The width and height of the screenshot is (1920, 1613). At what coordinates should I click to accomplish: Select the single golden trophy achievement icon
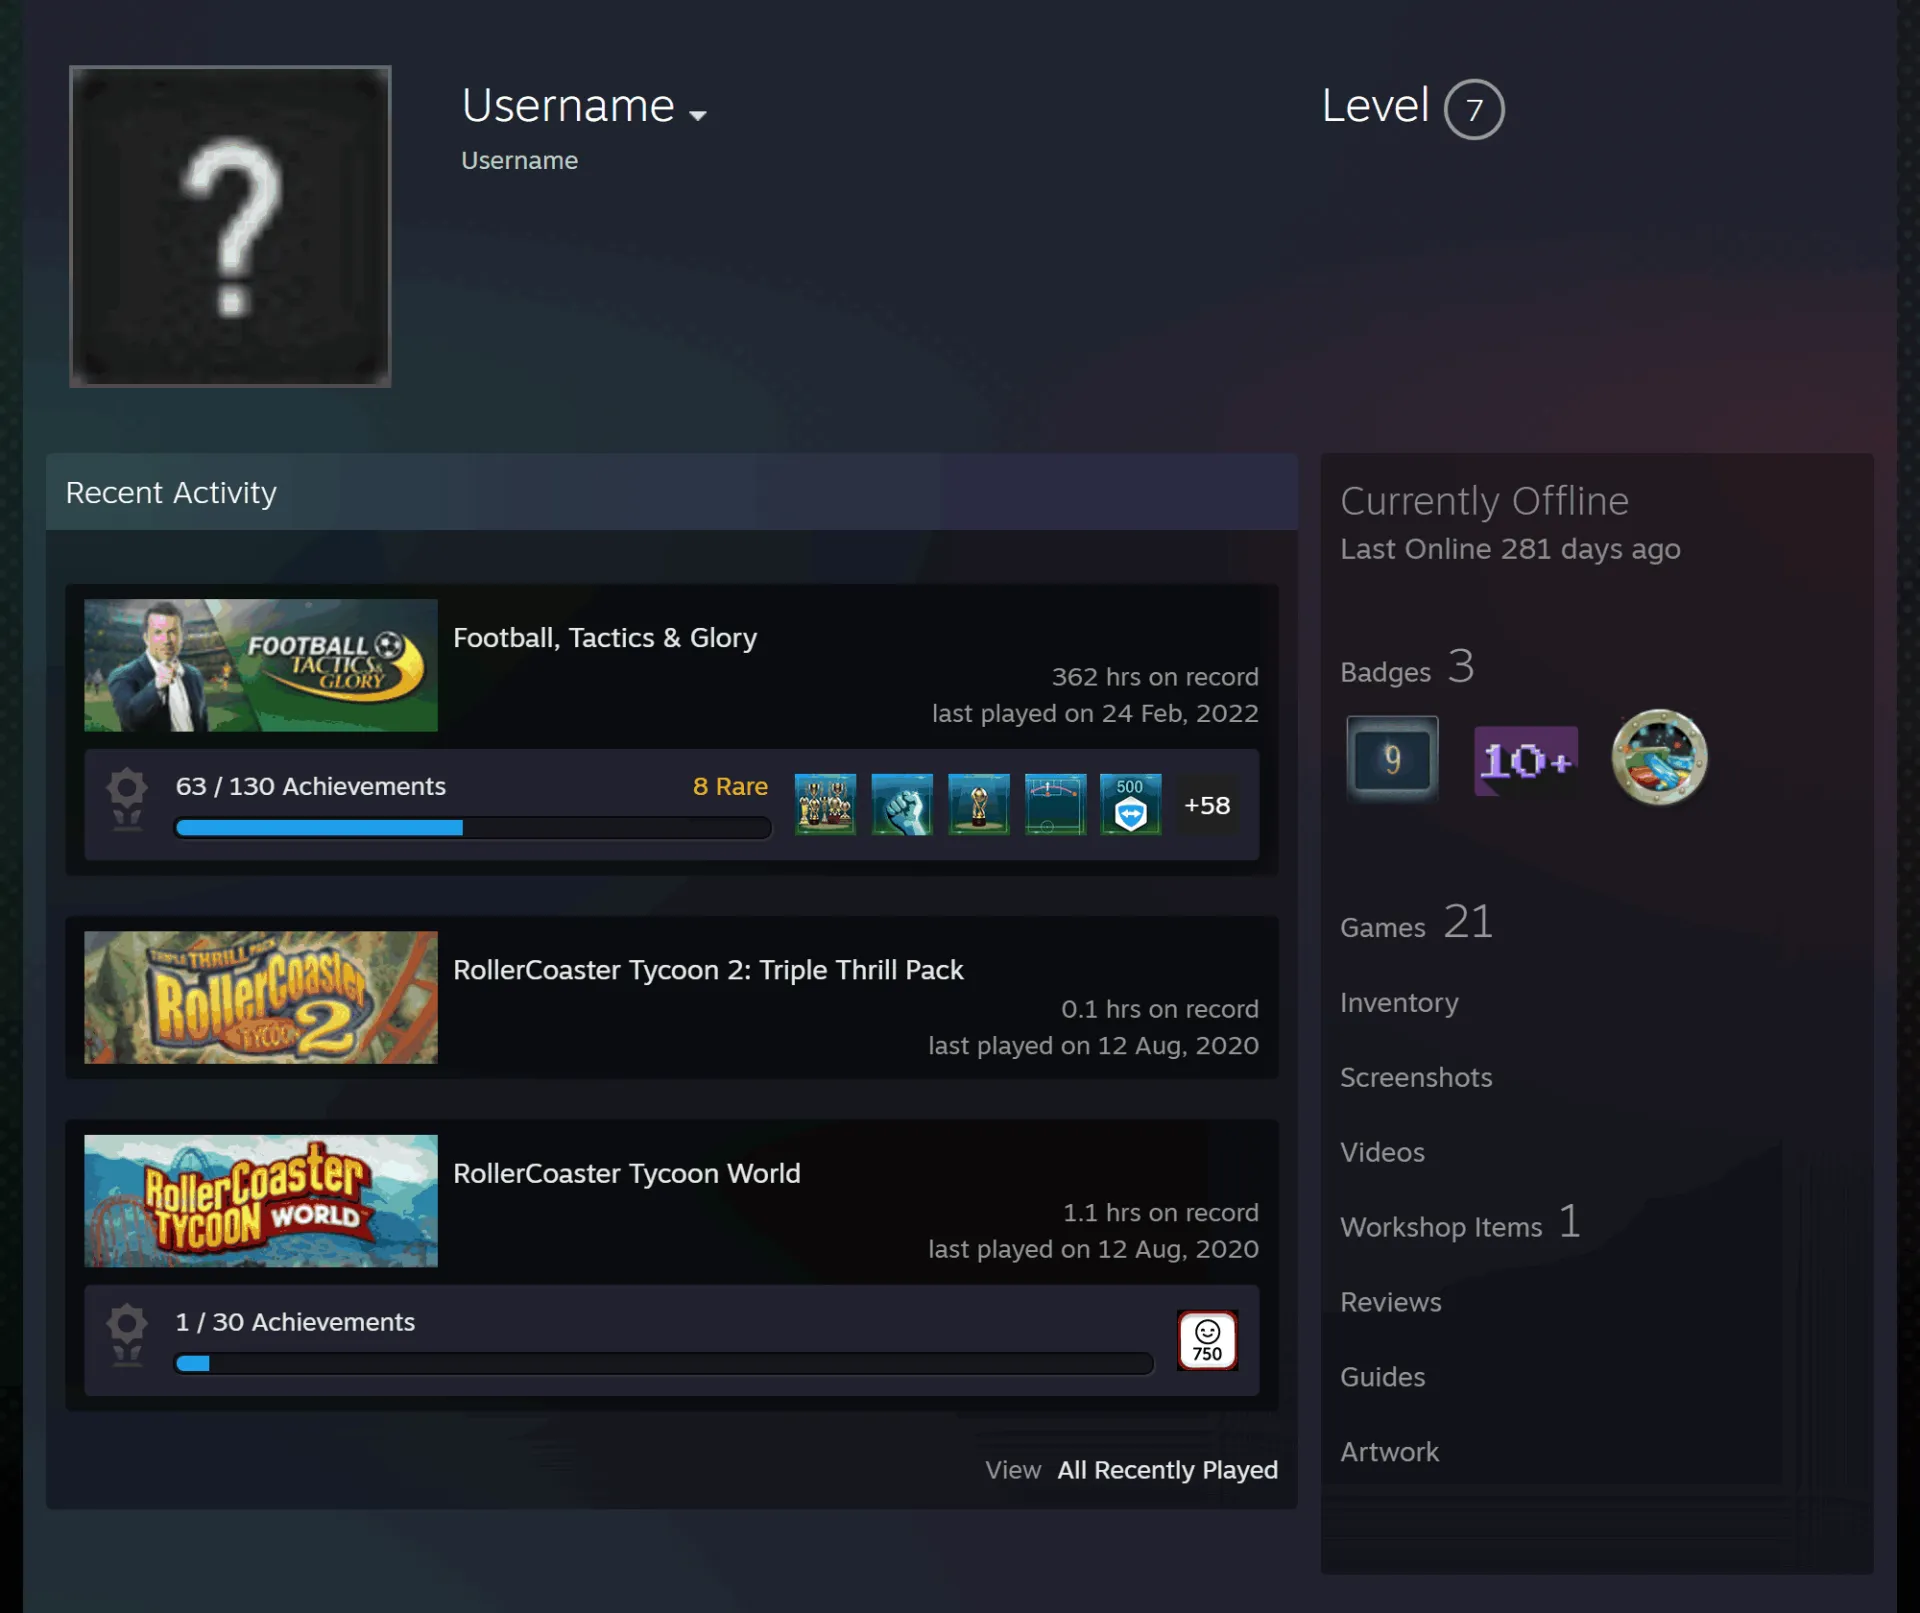point(979,804)
